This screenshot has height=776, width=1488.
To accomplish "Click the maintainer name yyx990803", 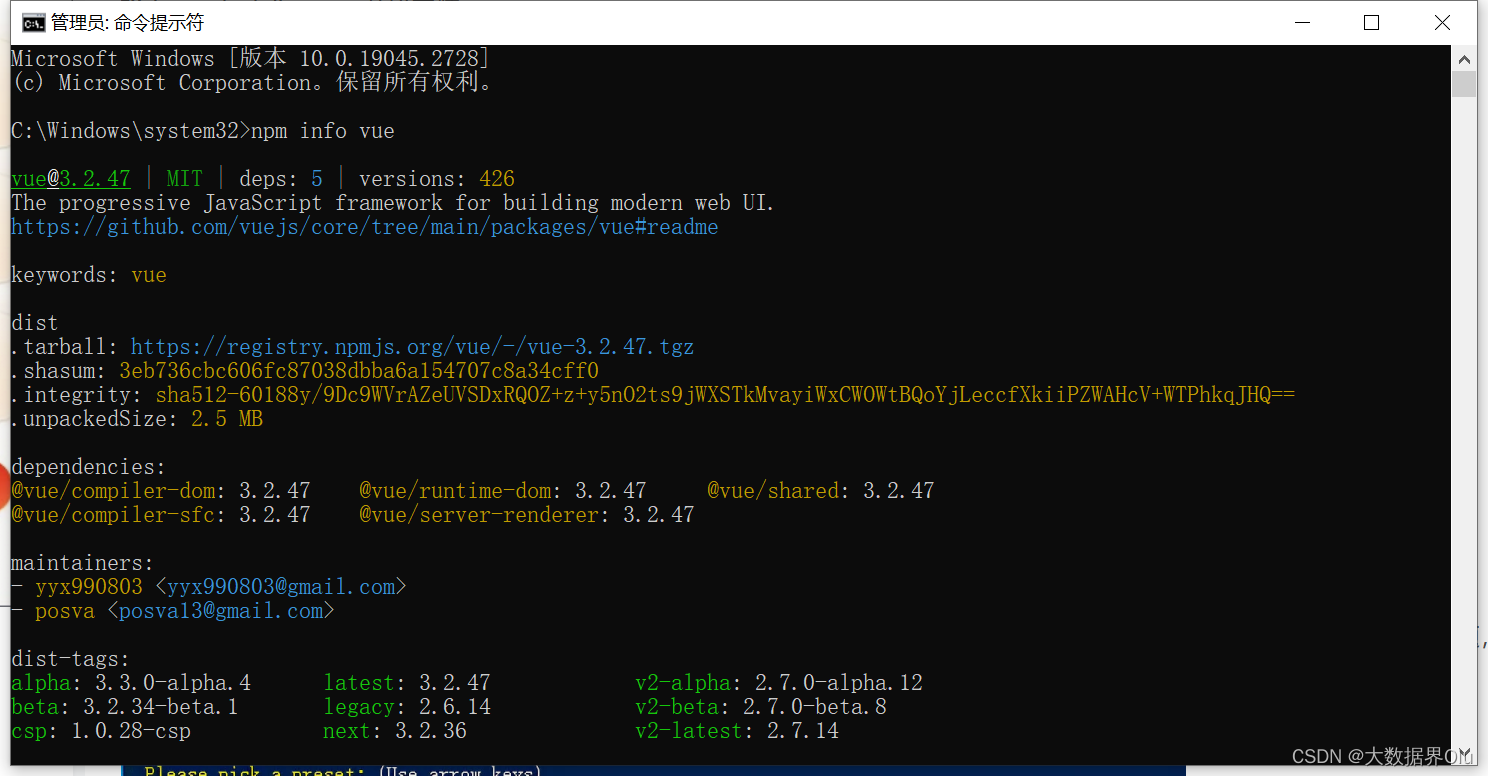I will tap(89, 587).
